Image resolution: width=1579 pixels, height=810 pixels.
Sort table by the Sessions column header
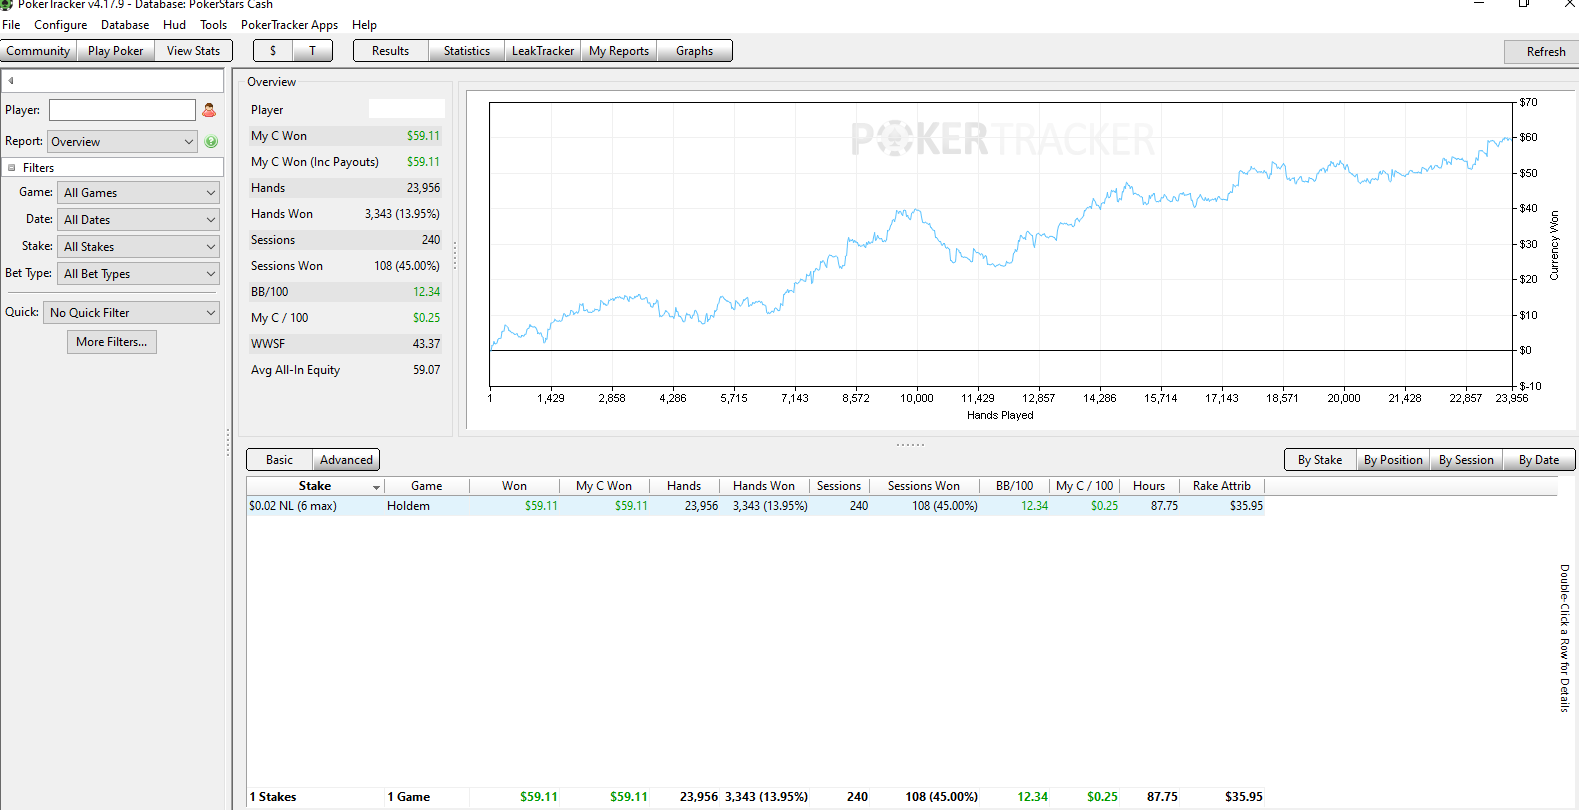coord(839,486)
